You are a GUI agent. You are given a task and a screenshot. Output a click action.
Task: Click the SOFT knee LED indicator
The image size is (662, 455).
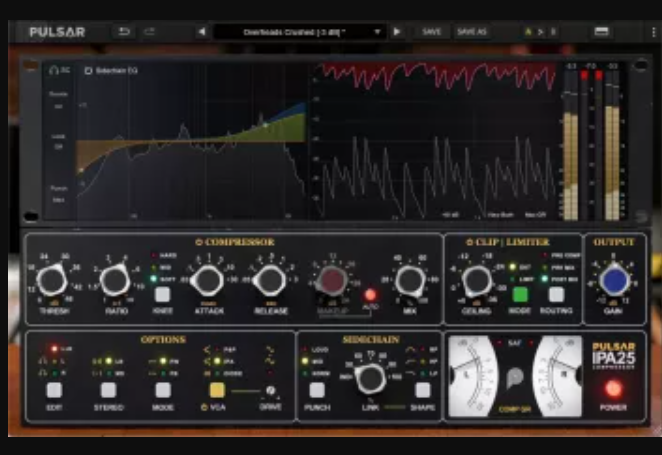[154, 279]
